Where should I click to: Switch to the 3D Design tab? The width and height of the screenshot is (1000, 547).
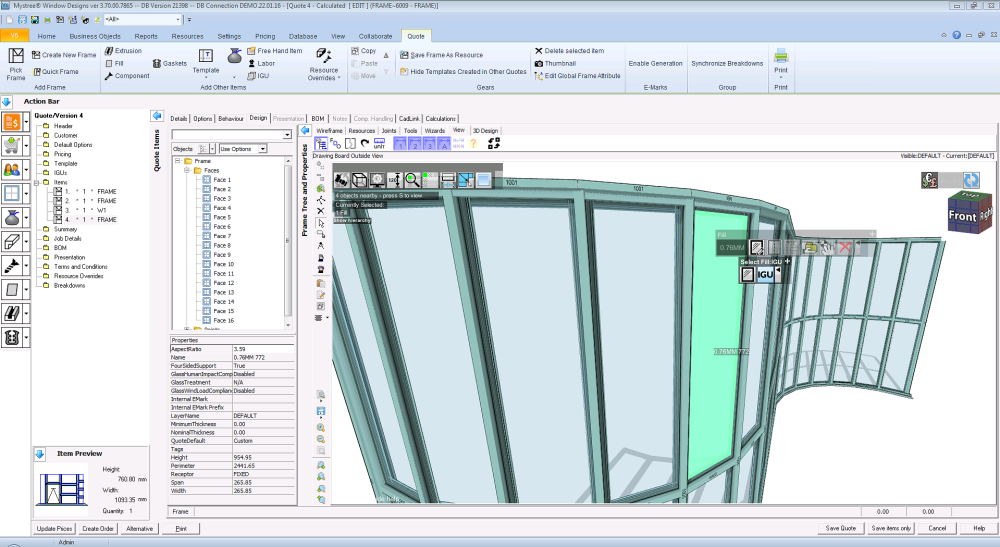click(x=484, y=131)
